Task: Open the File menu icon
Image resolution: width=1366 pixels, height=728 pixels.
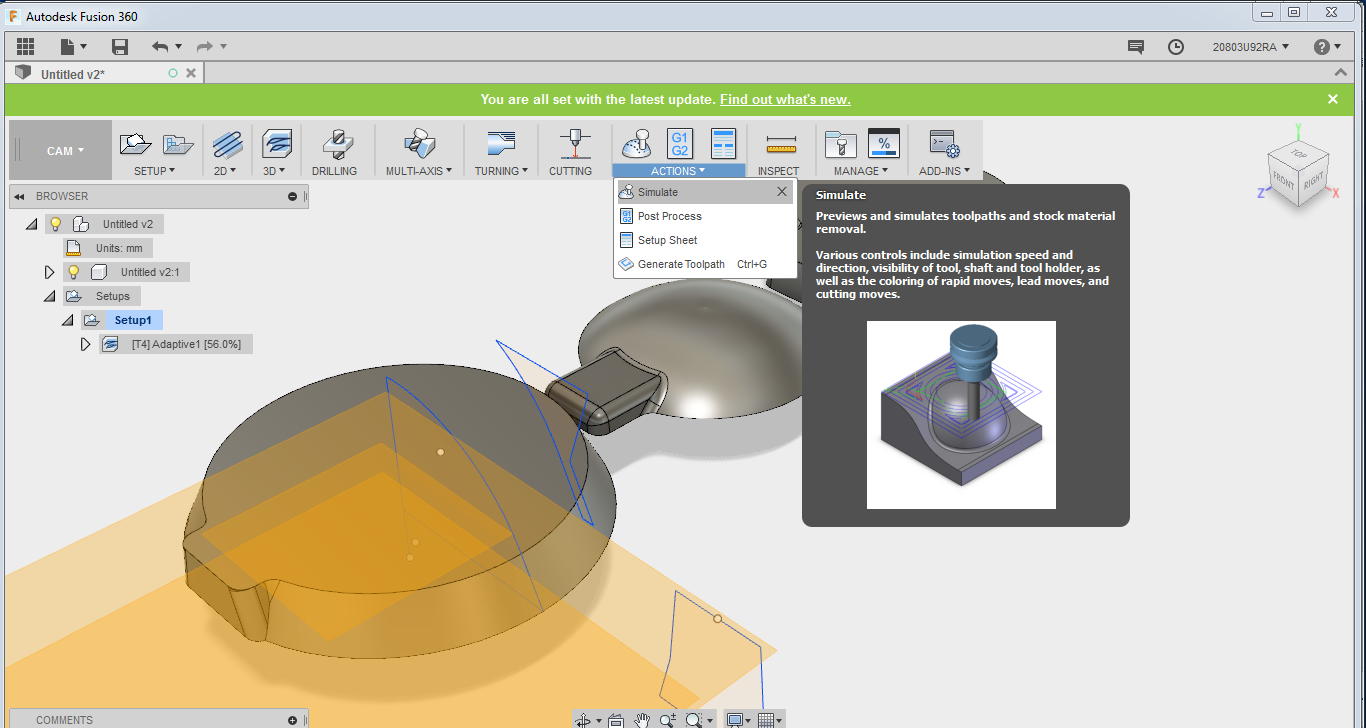Action: coord(74,47)
